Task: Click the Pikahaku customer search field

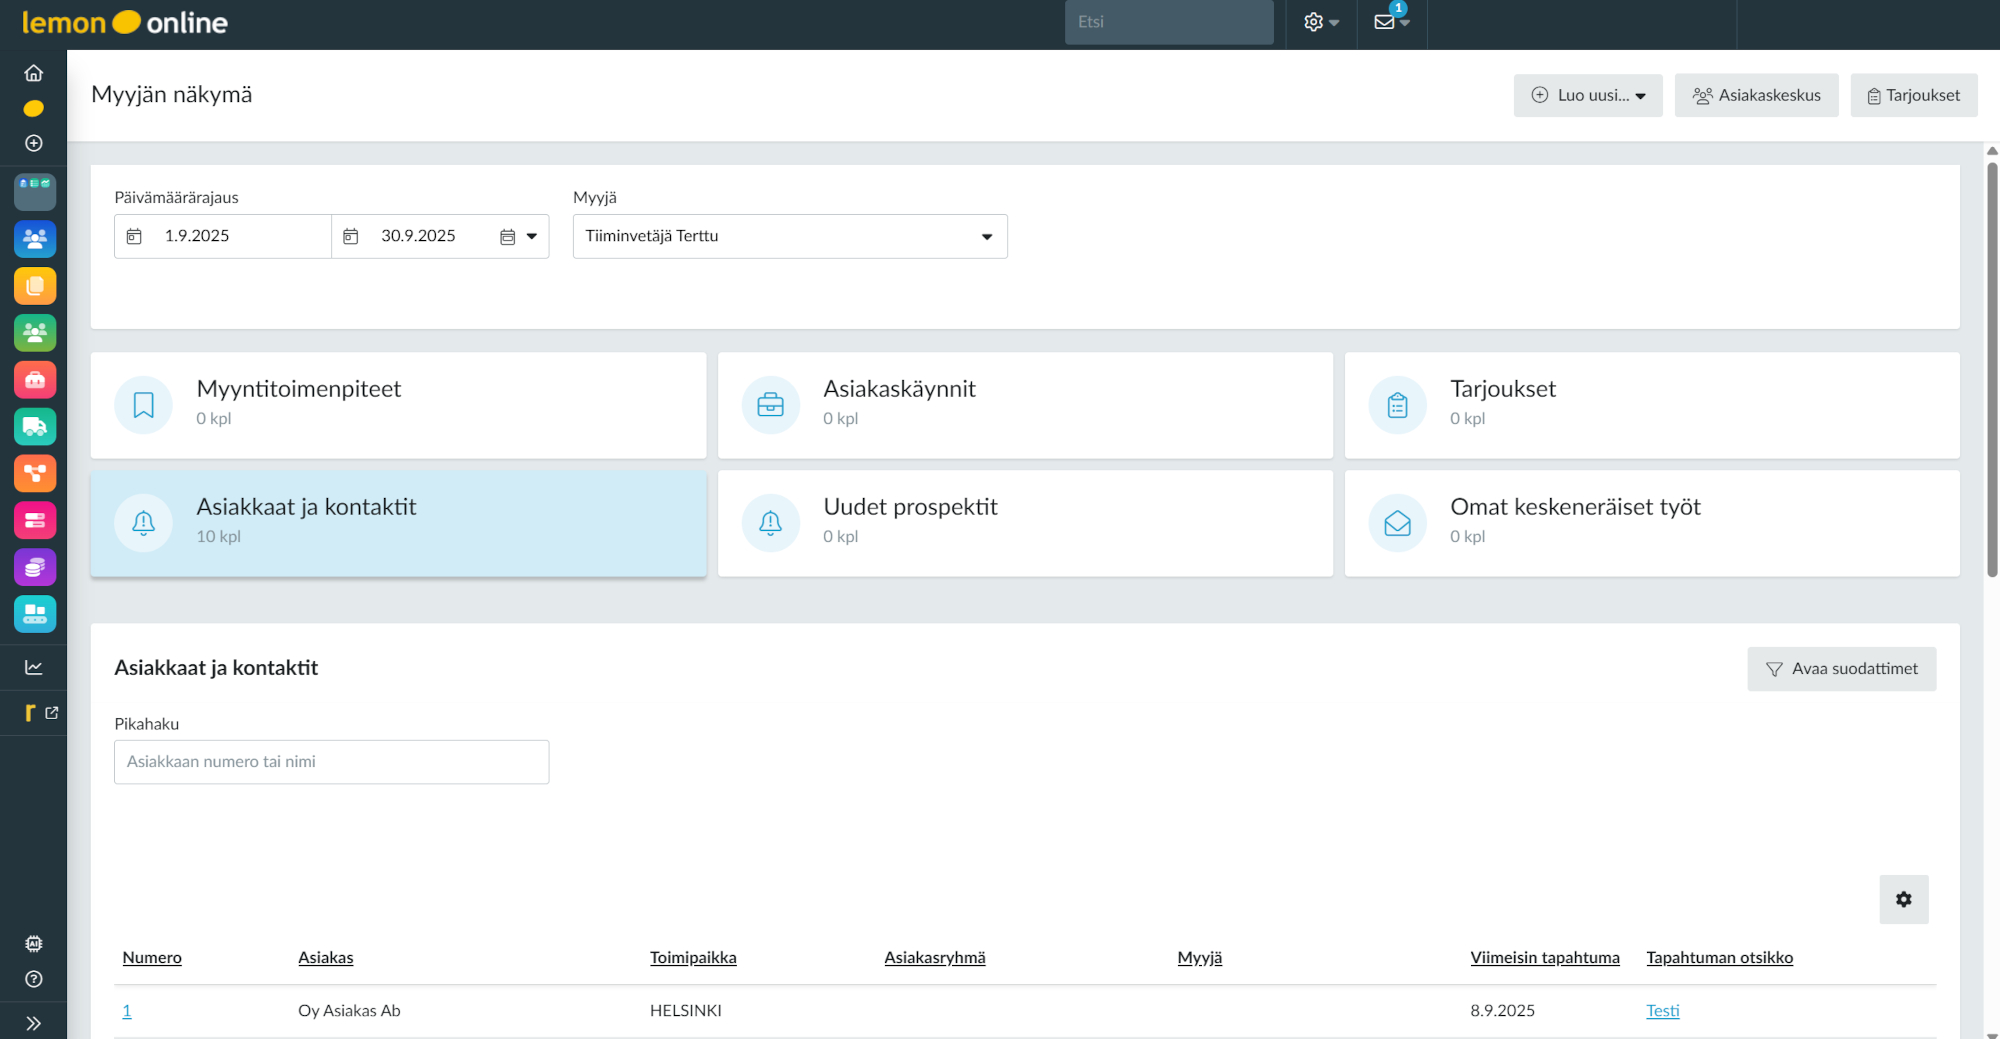Action: point(331,762)
